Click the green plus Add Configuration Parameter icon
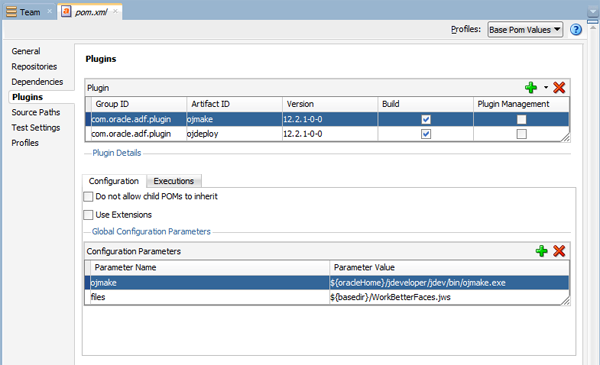 (x=541, y=251)
